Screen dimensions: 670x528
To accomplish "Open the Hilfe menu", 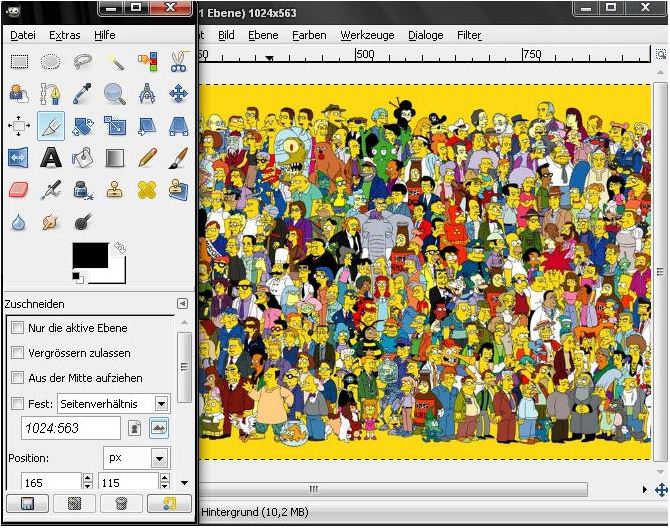I will coord(105,35).
